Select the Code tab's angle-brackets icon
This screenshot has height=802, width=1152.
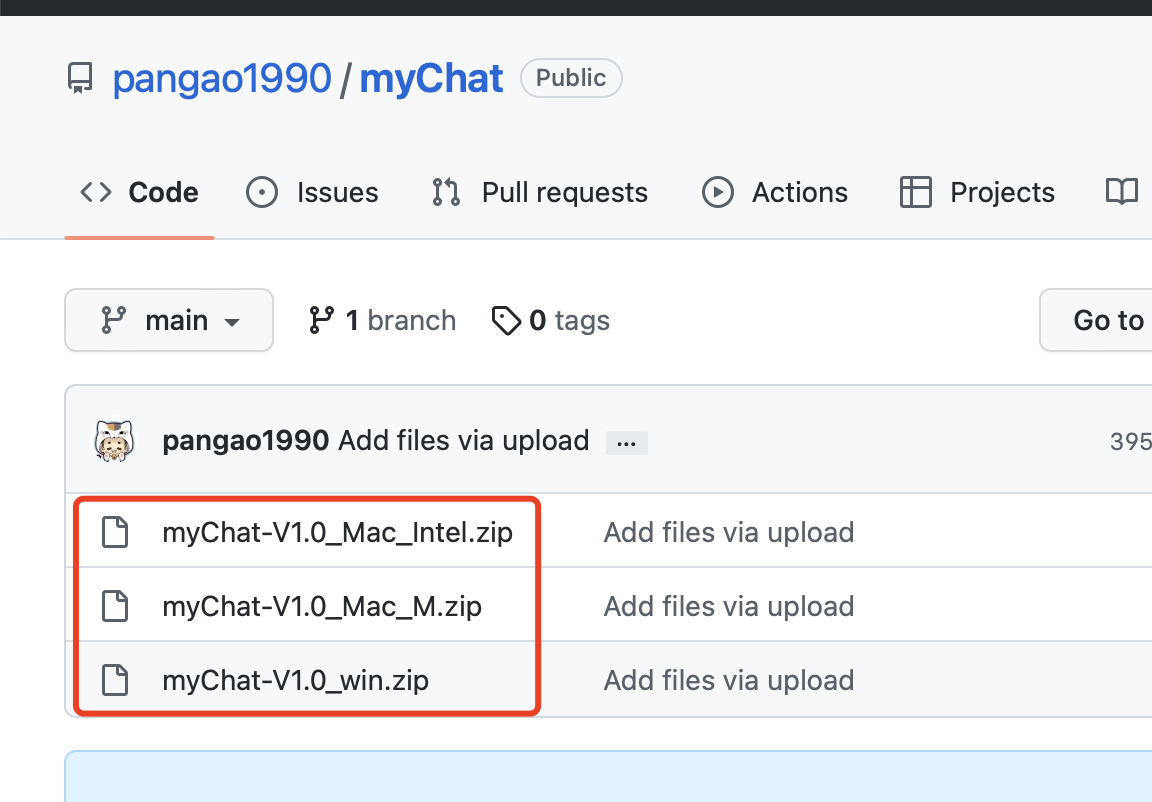coord(95,192)
